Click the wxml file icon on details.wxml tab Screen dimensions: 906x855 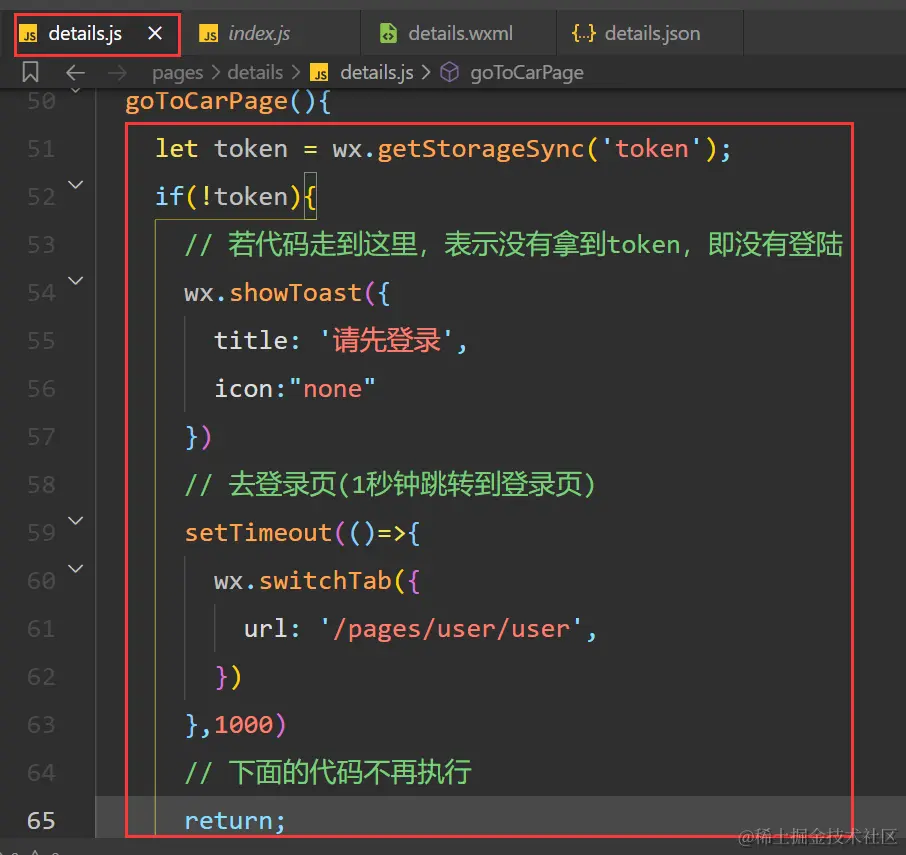pos(388,34)
